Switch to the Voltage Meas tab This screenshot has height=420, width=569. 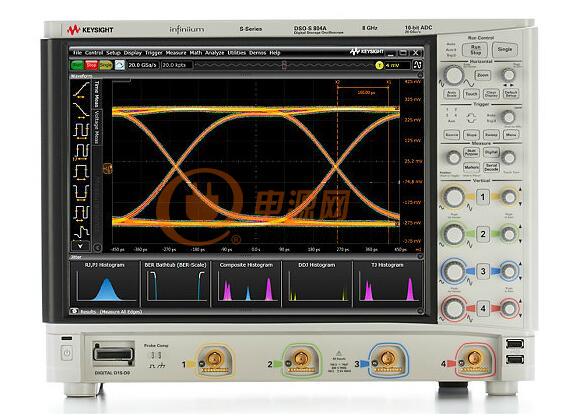tap(97, 127)
